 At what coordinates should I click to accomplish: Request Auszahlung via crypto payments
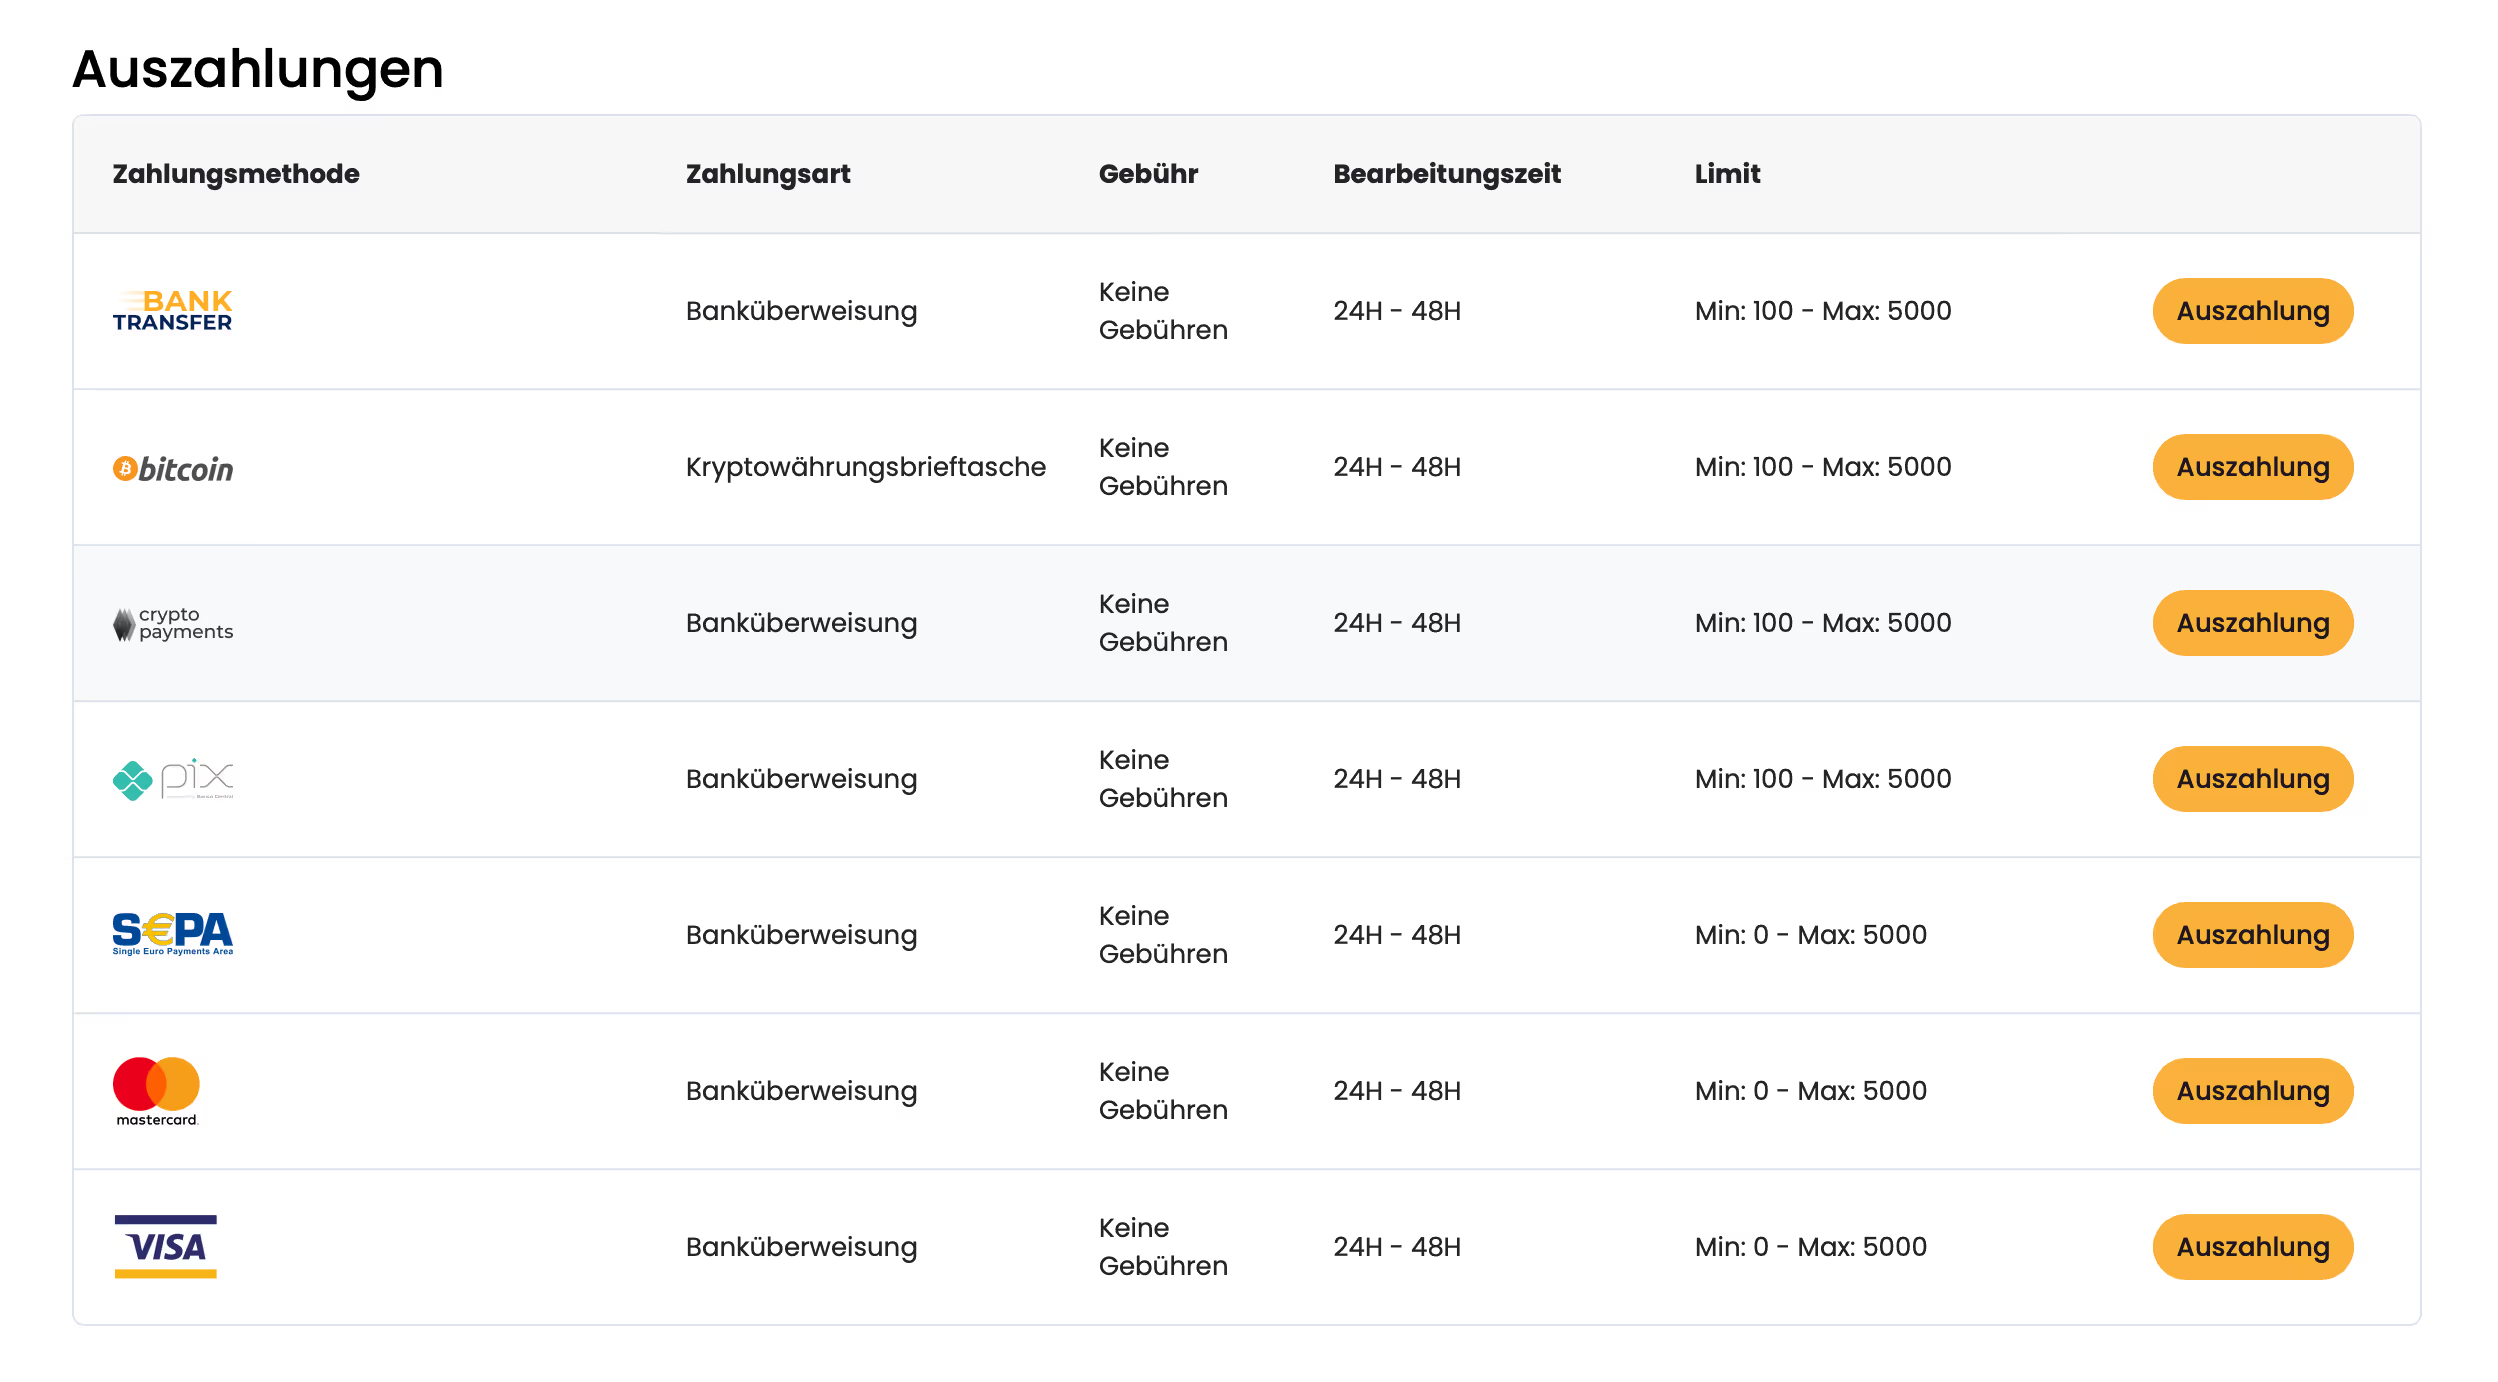pos(2252,623)
